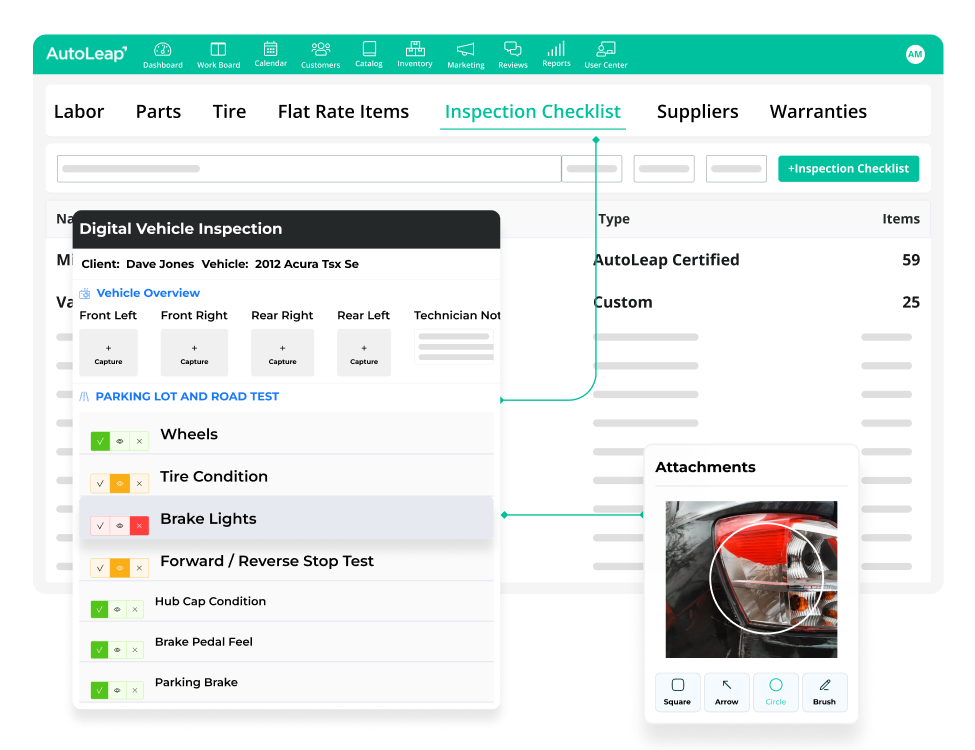
Task: Select the Square annotation tool
Action: pyautogui.click(x=677, y=692)
